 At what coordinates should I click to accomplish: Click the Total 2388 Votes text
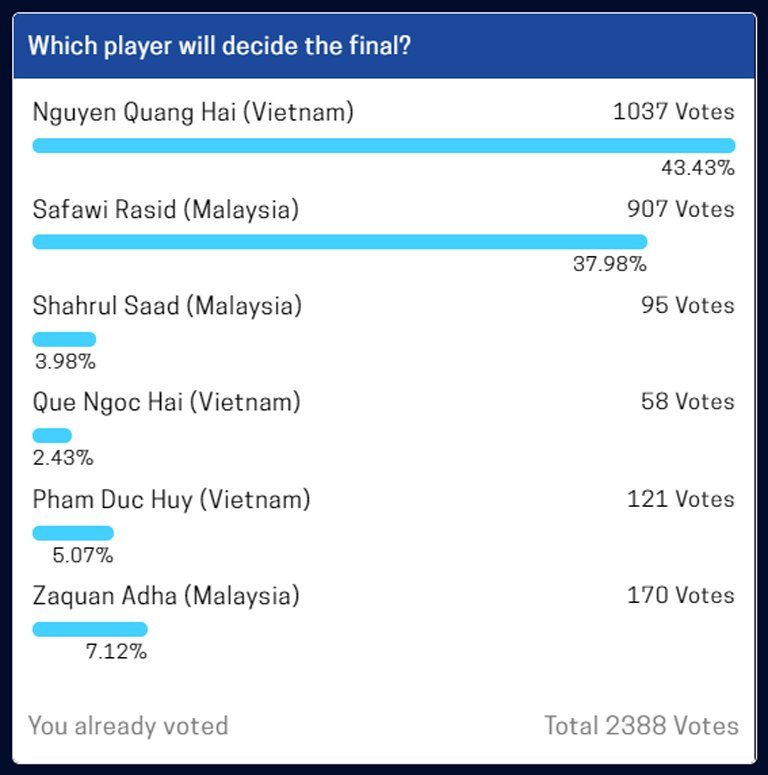[641, 725]
